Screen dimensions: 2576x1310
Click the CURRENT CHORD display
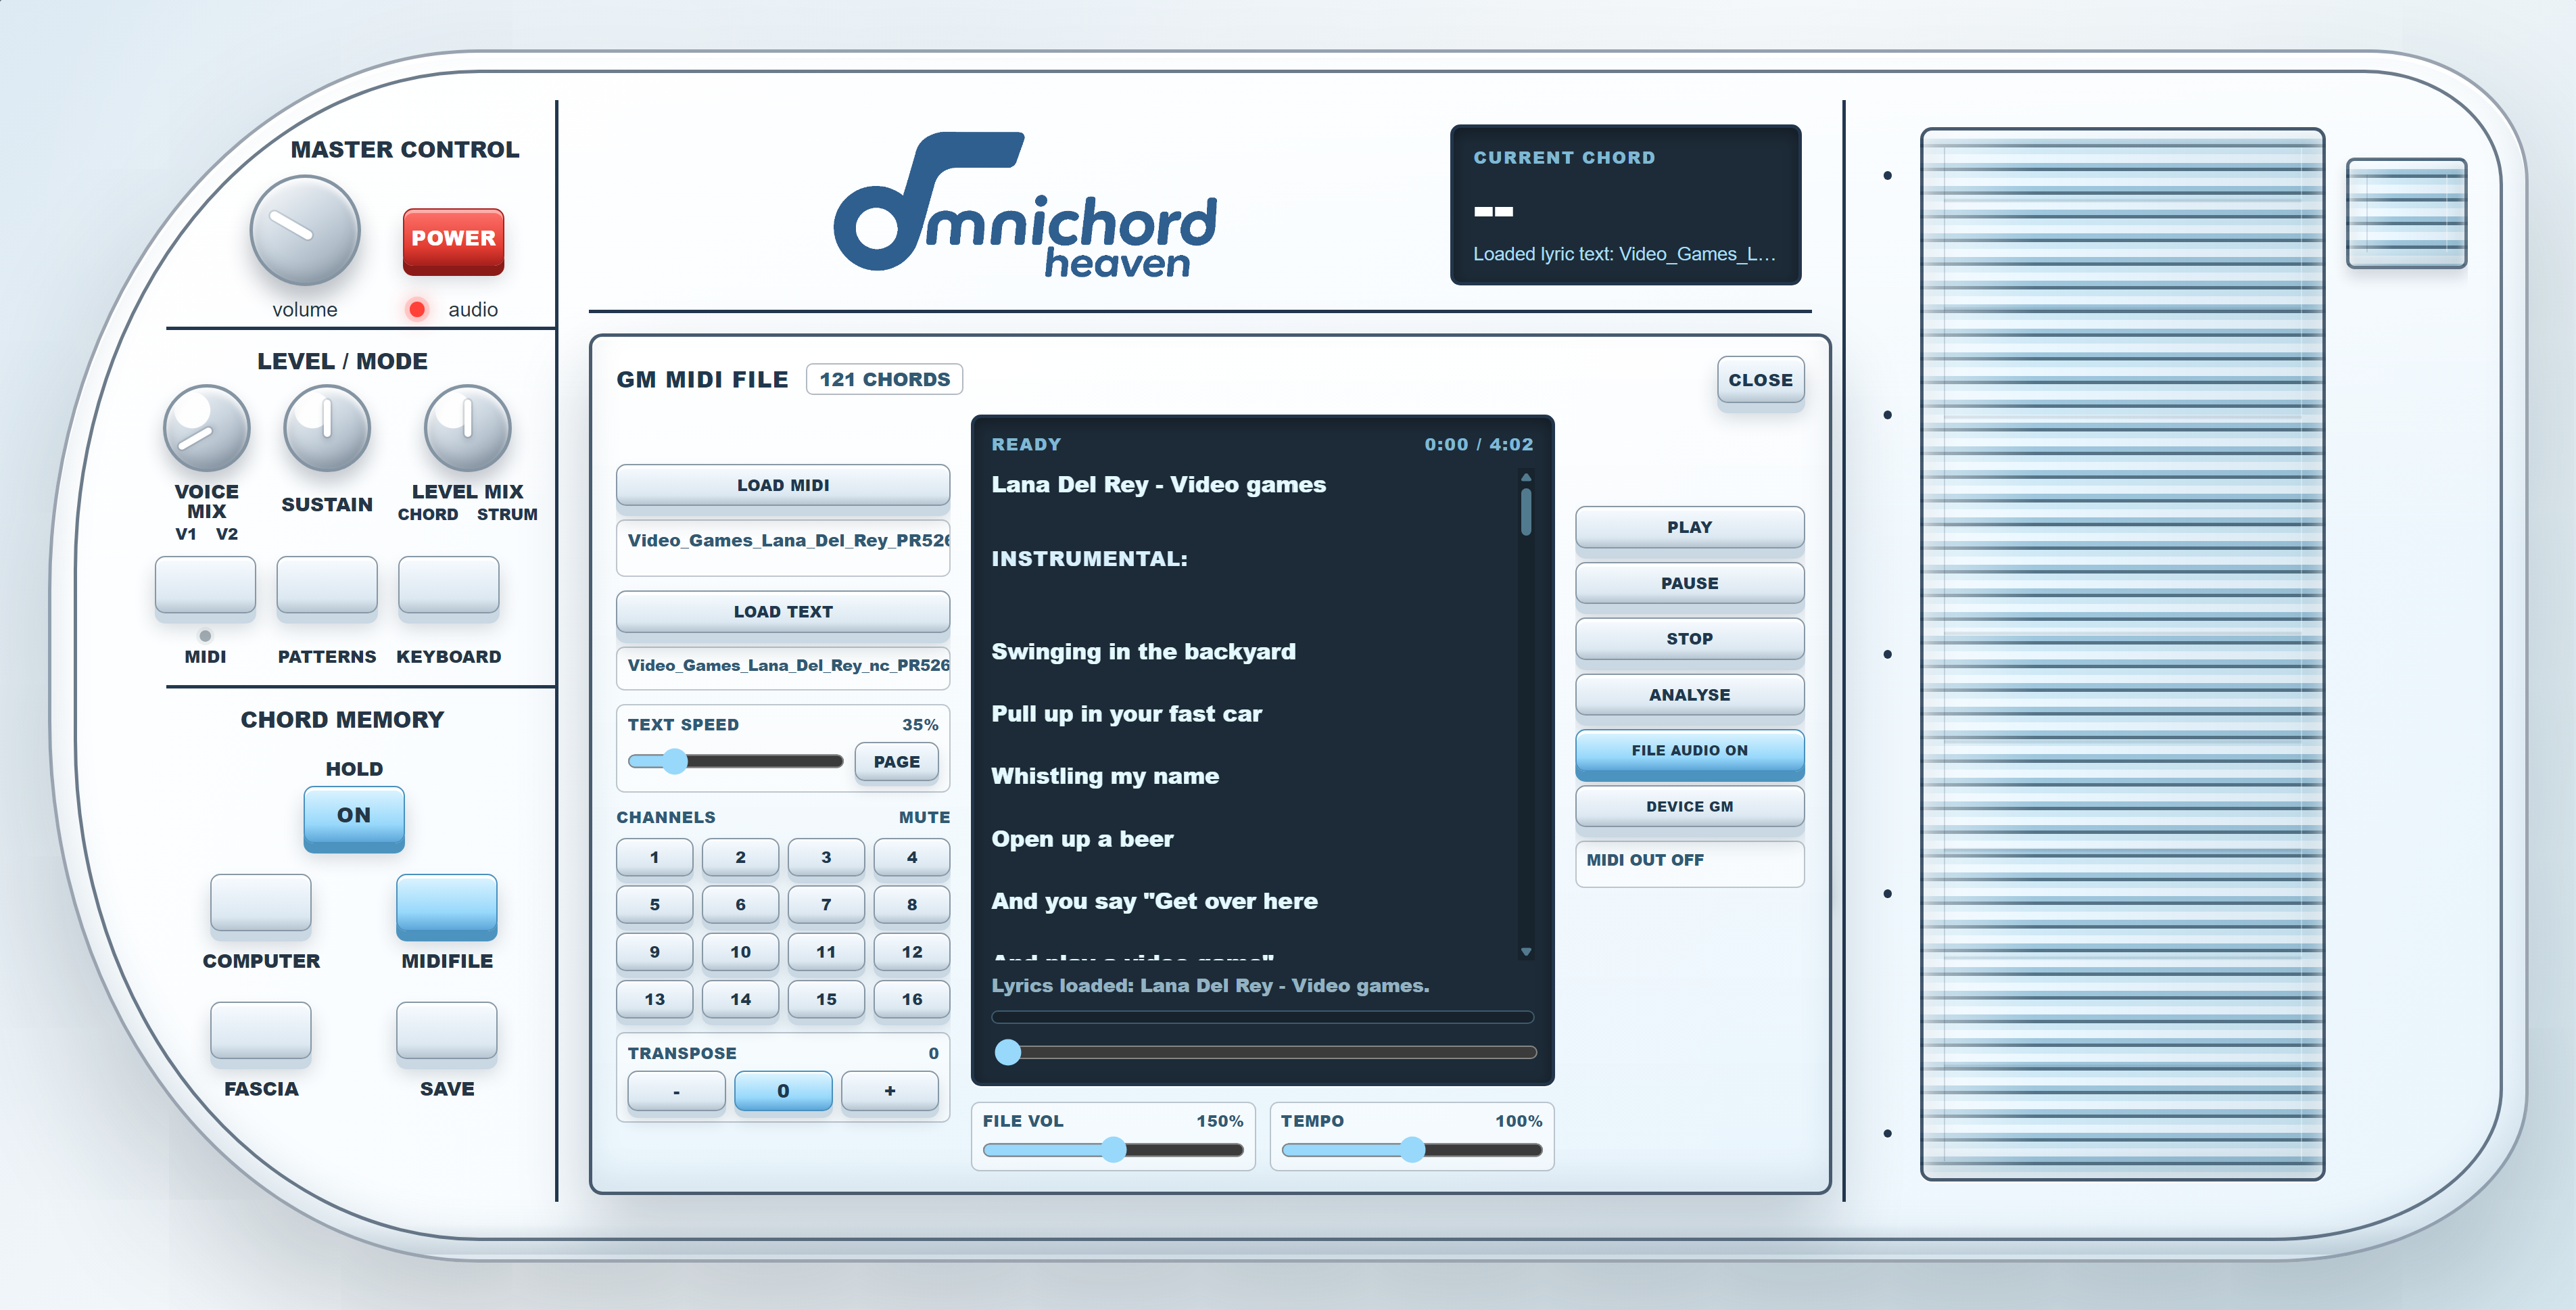1625,205
